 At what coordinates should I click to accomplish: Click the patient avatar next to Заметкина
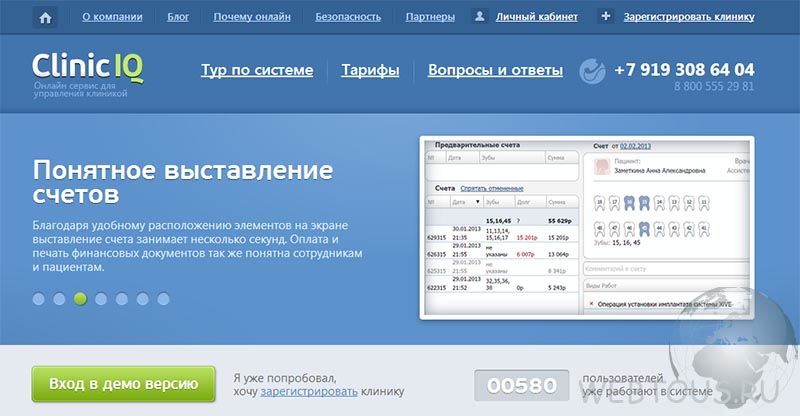click(602, 166)
